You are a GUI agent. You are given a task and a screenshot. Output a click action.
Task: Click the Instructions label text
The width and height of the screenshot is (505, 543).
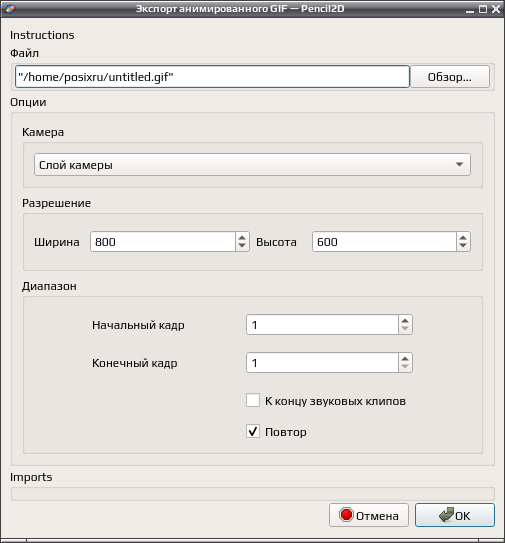coord(42,35)
